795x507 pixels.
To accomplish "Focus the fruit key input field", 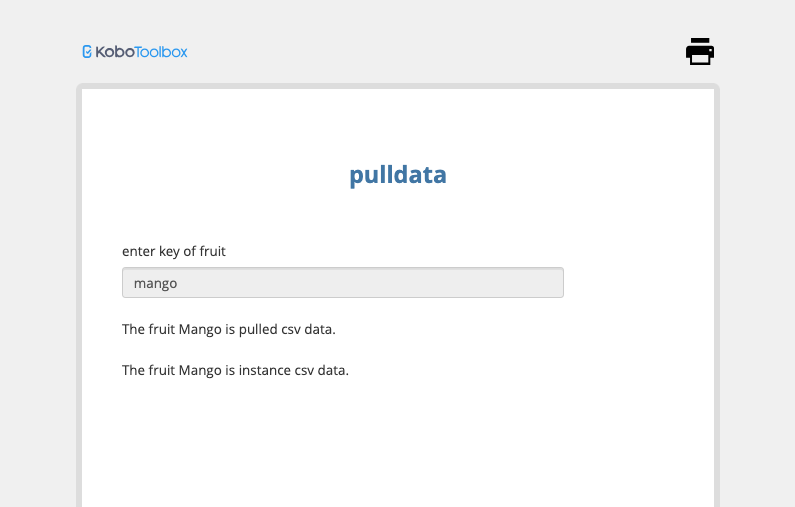I will tap(342, 283).
